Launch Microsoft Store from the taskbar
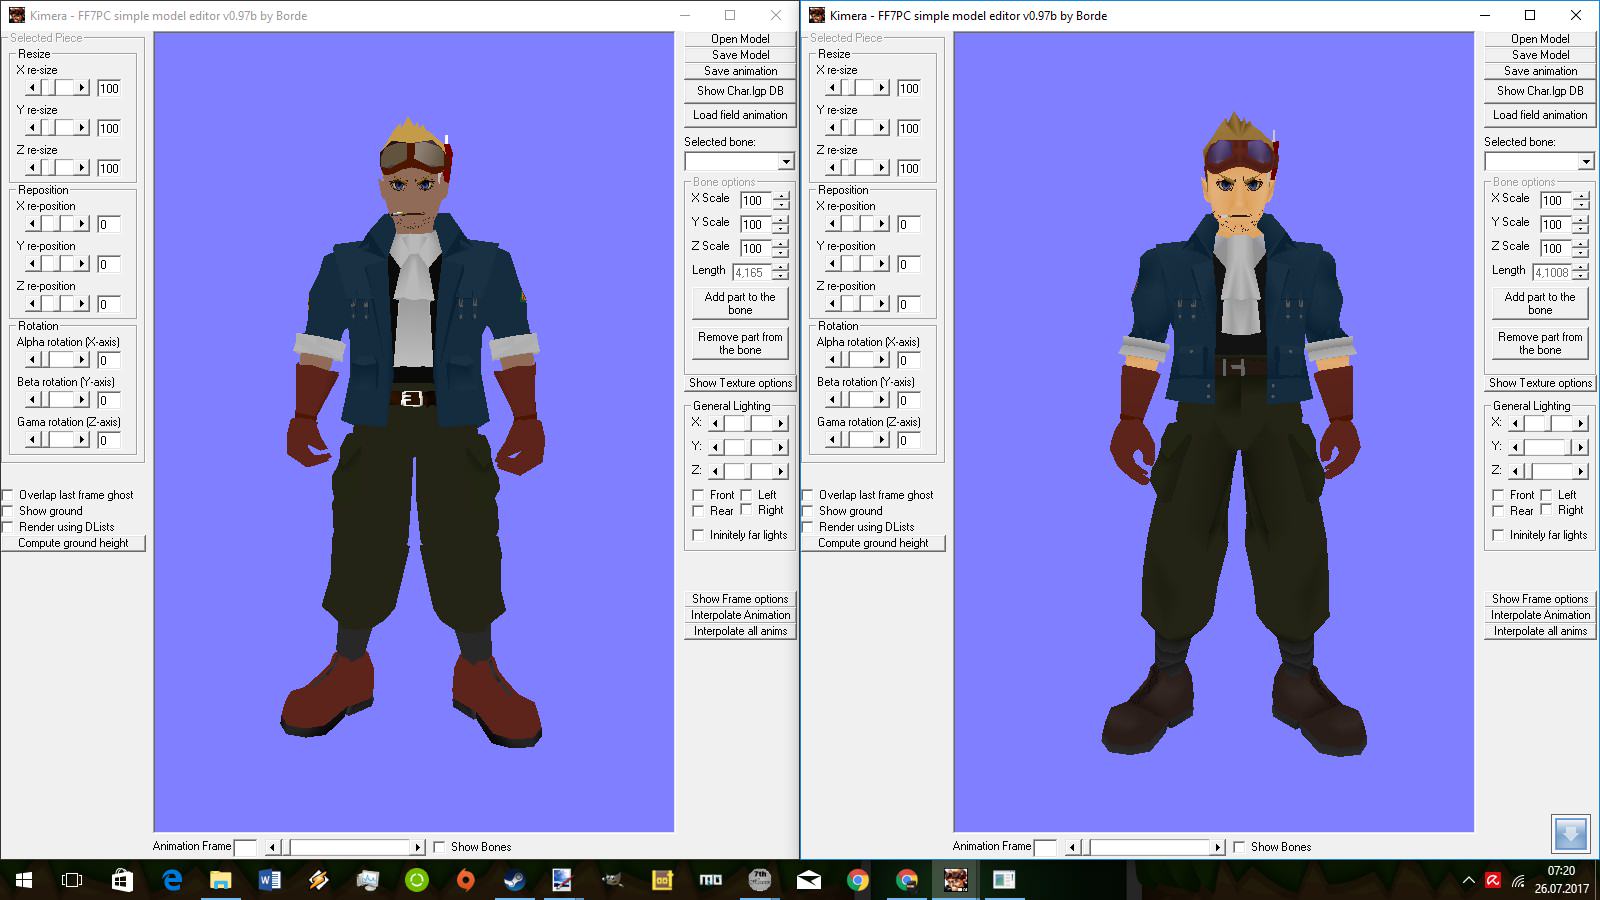 click(x=122, y=880)
